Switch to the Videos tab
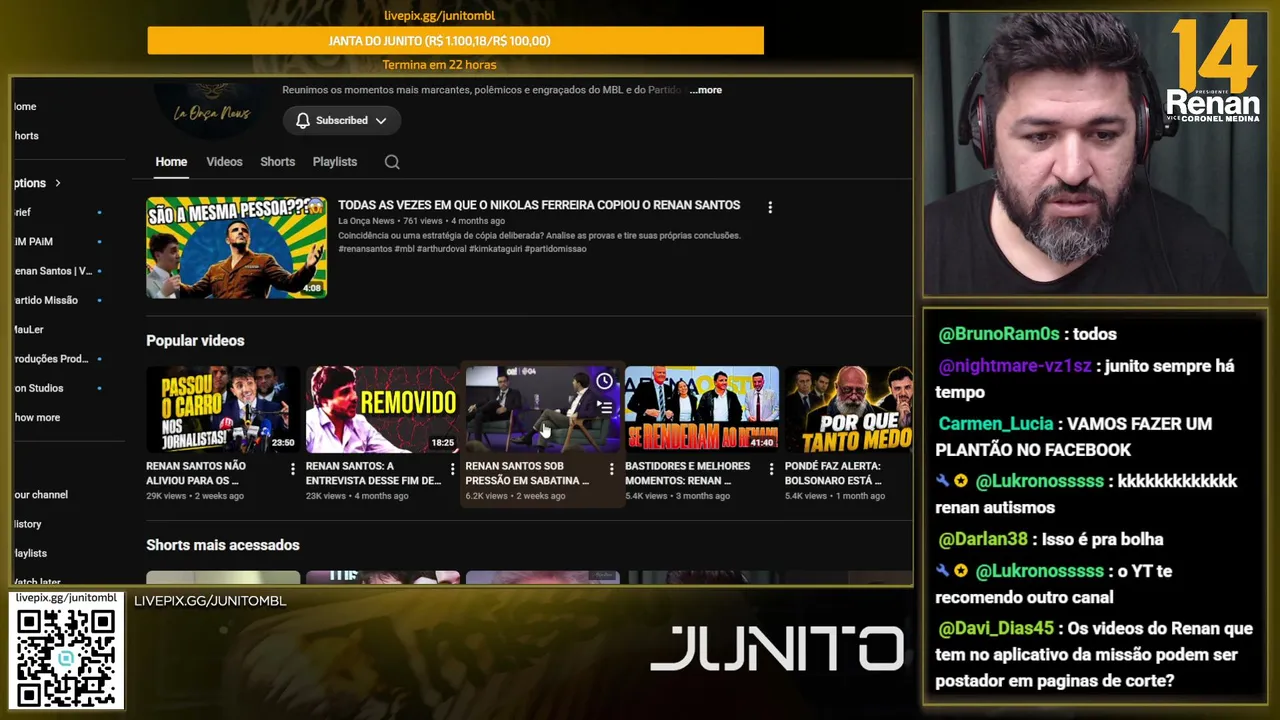 [224, 162]
